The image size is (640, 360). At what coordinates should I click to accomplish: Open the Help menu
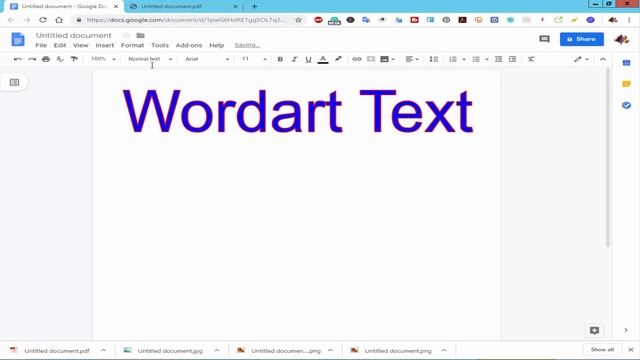click(217, 45)
